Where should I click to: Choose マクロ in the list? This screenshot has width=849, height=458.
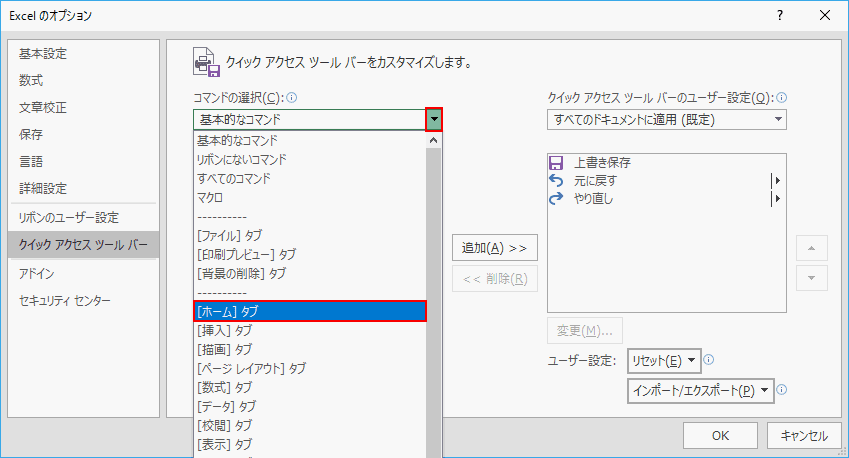tap(310, 198)
